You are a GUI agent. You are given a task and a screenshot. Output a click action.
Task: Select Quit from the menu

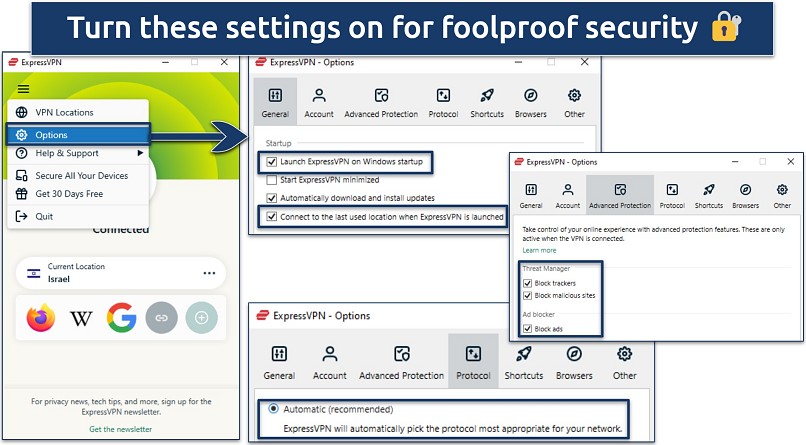pos(78,216)
